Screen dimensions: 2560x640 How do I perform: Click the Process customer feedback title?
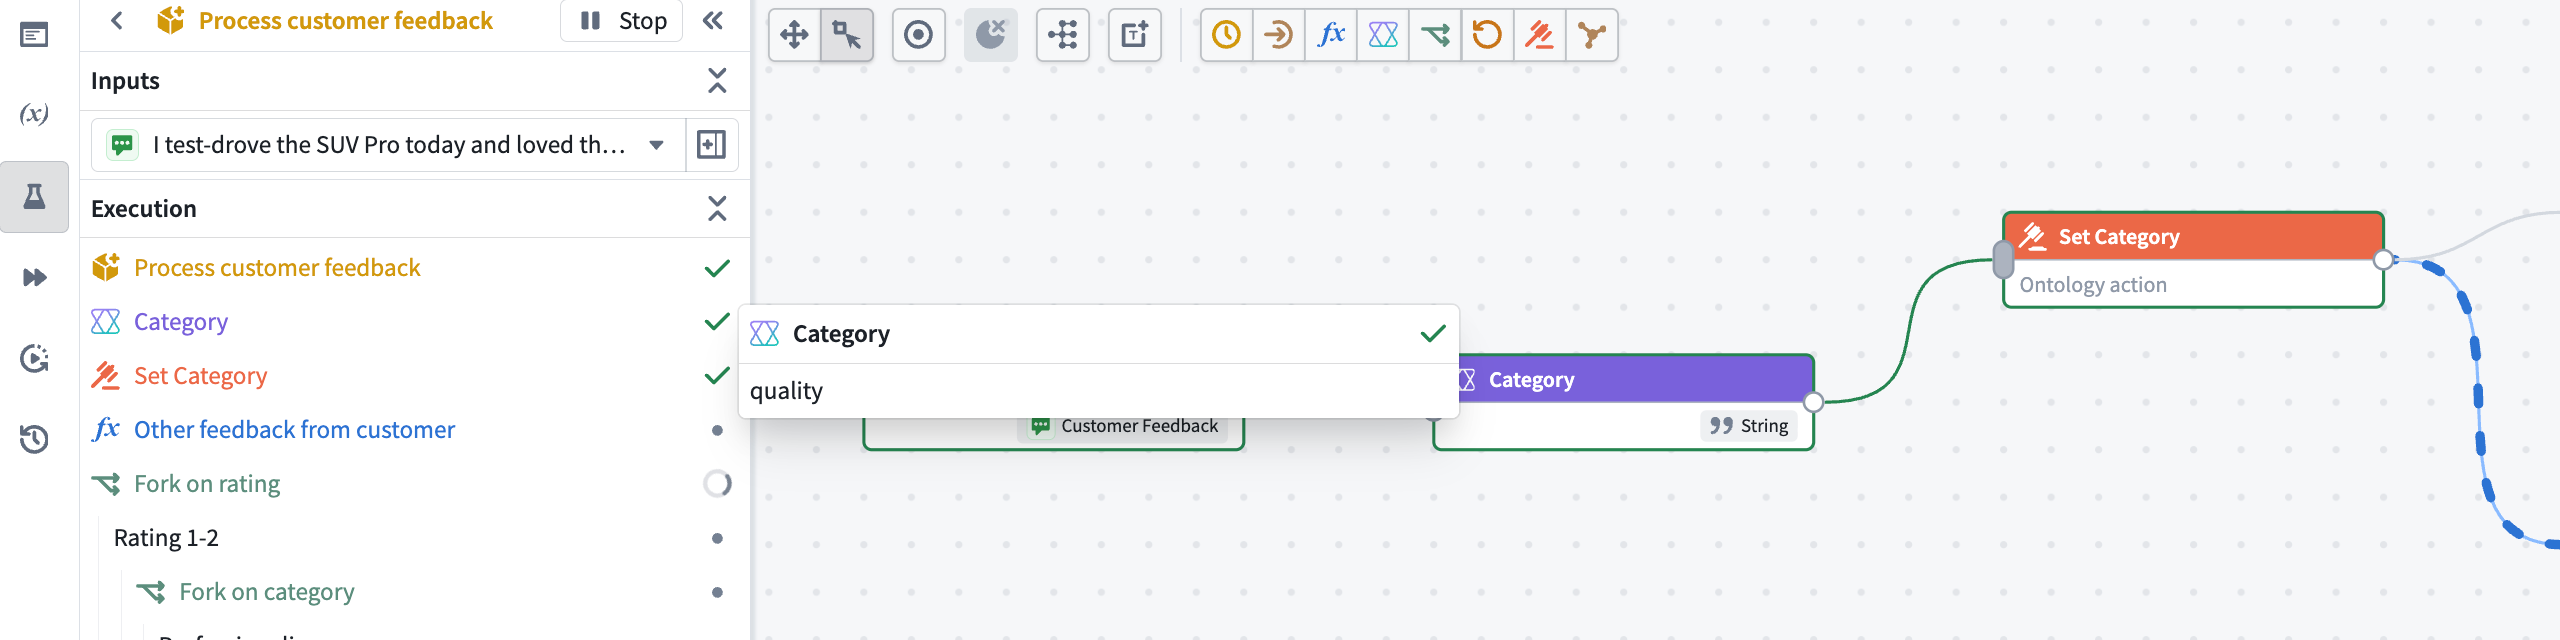tap(345, 20)
